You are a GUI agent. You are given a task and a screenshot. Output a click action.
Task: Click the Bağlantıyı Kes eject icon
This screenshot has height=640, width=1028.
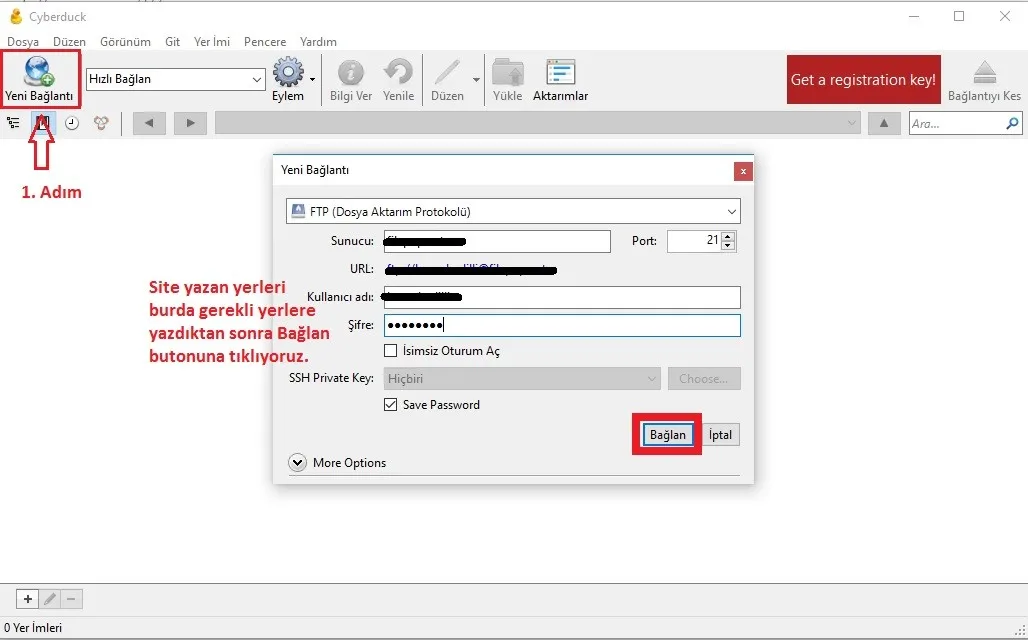pyautogui.click(x=984, y=72)
